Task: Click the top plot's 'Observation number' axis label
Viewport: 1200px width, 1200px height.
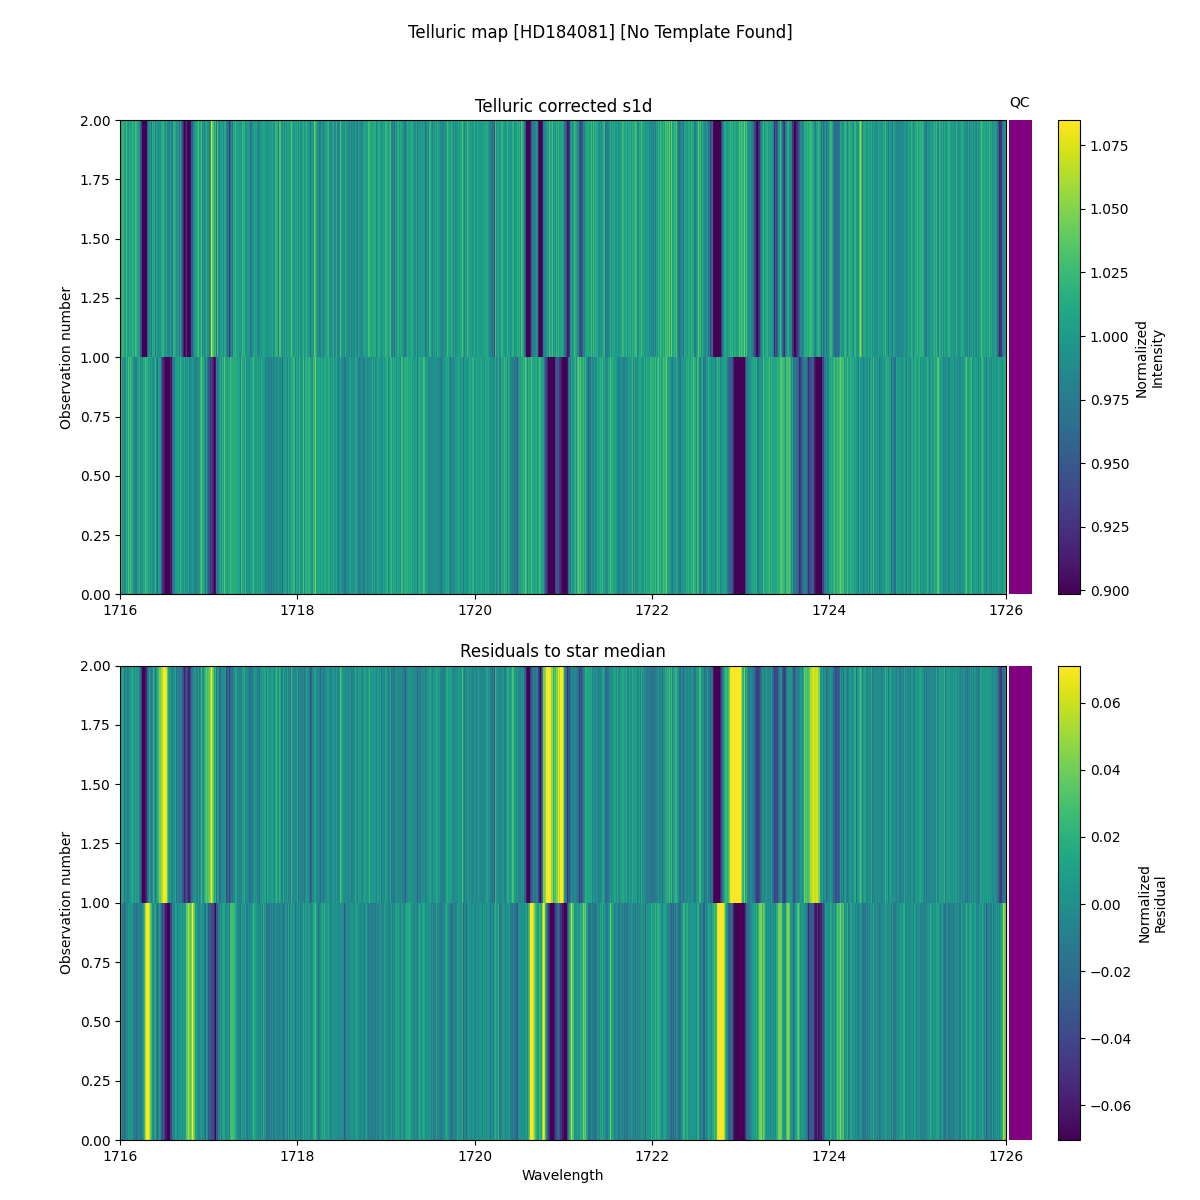Action: tap(66, 358)
